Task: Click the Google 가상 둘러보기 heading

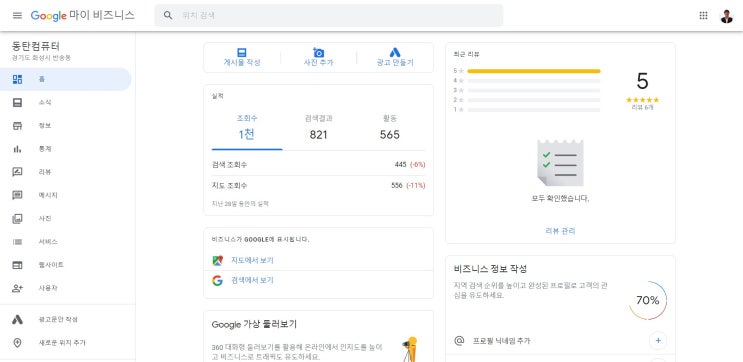Action: click(x=254, y=325)
